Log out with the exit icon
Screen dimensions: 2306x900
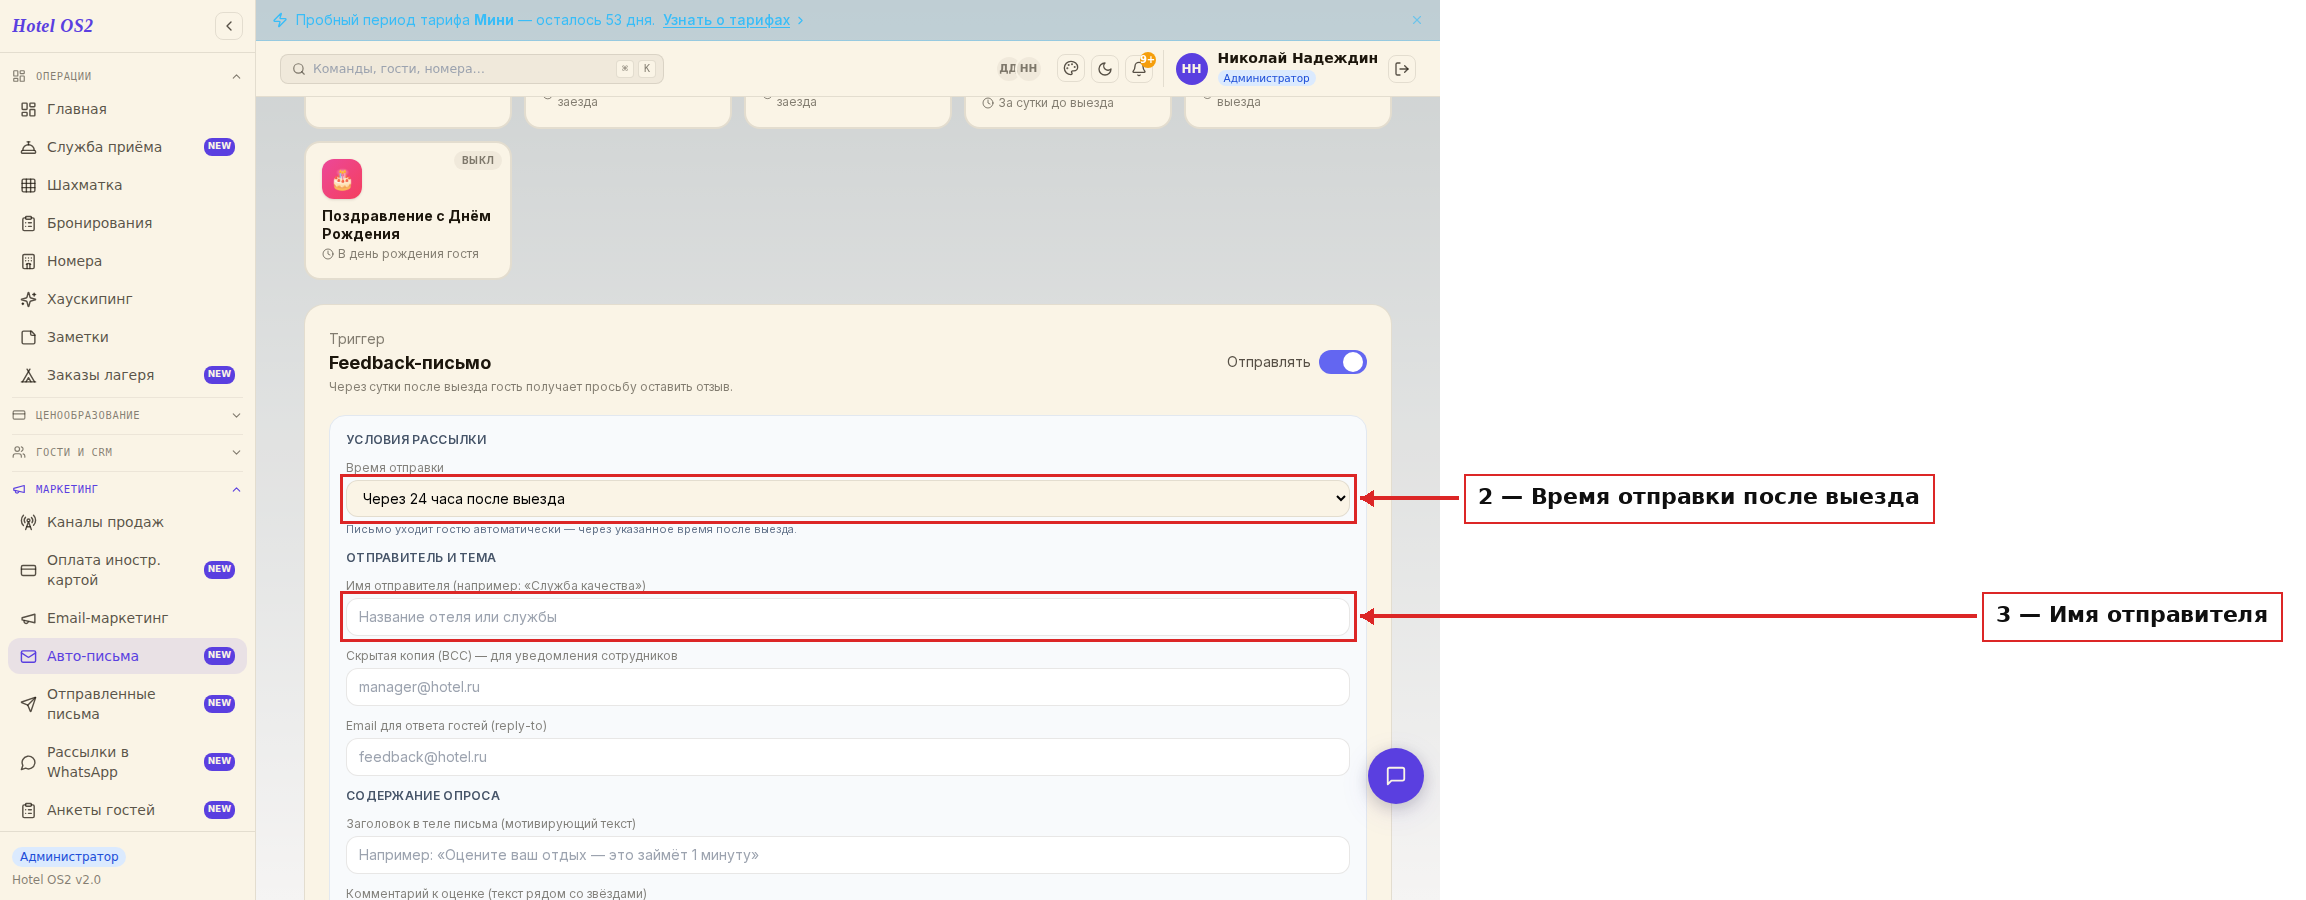1402,69
